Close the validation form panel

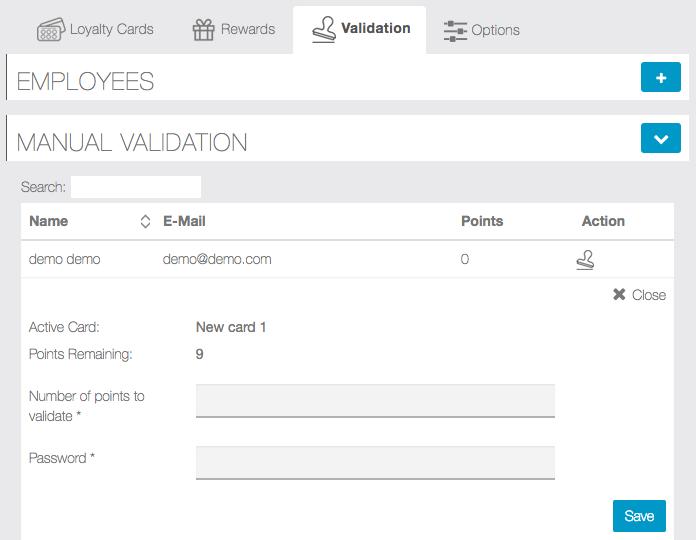(x=639, y=295)
